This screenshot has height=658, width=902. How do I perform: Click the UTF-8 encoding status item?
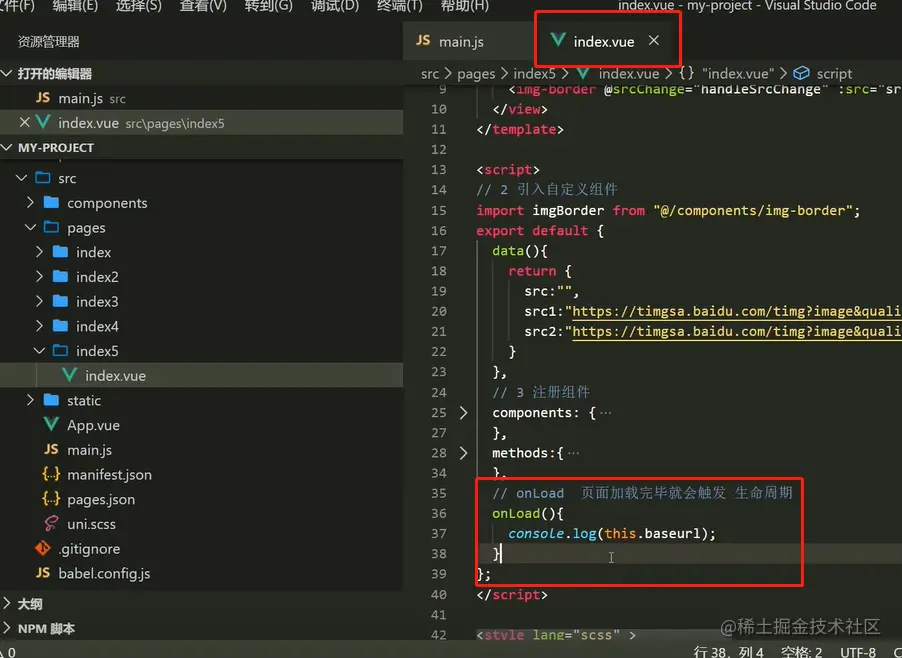click(x=858, y=652)
